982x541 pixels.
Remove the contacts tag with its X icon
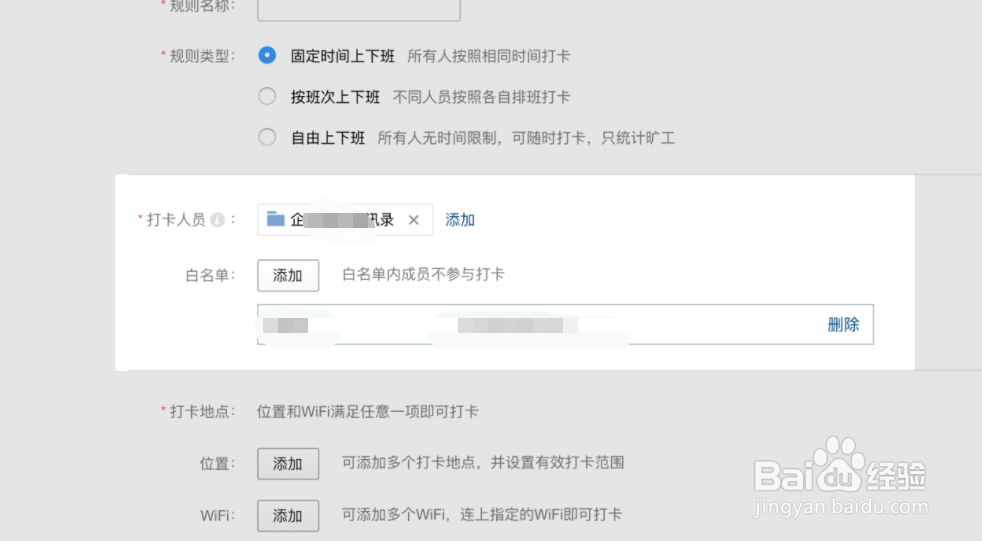click(x=413, y=220)
